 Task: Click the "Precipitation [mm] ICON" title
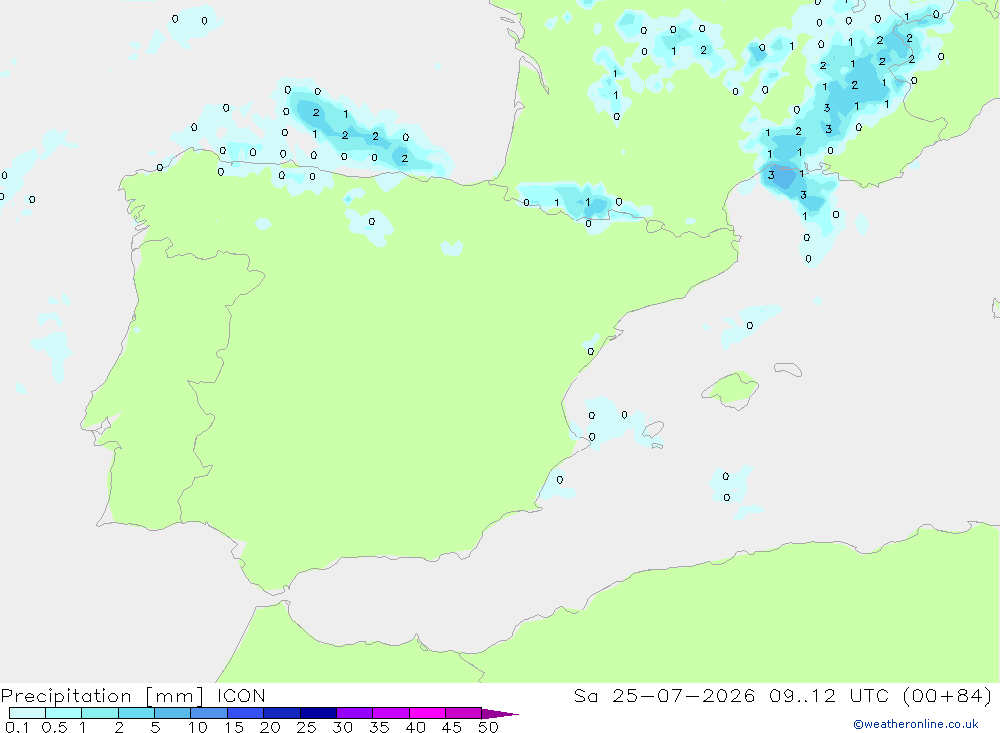click(133, 696)
